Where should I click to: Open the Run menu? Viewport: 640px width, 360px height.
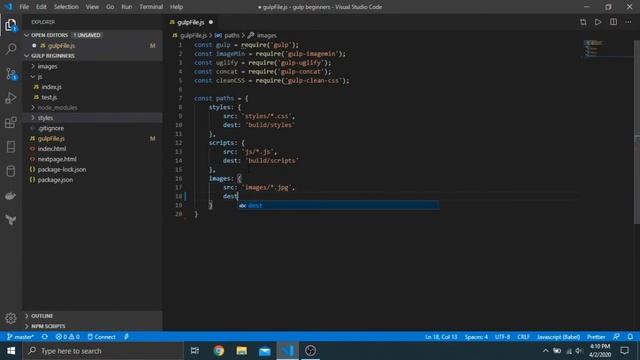coord(127,7)
